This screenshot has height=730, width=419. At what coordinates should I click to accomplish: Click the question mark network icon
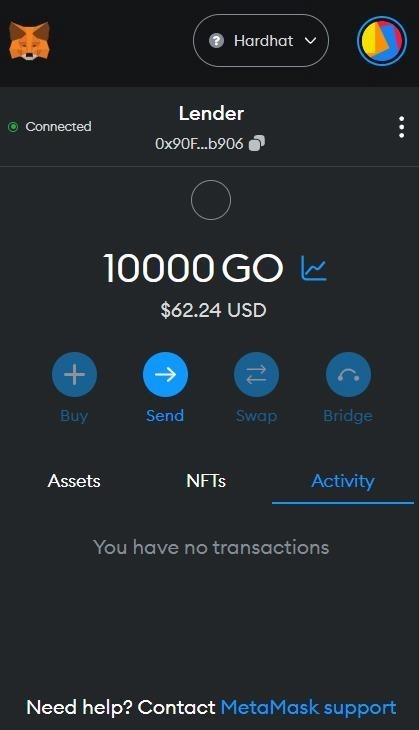click(x=216, y=41)
